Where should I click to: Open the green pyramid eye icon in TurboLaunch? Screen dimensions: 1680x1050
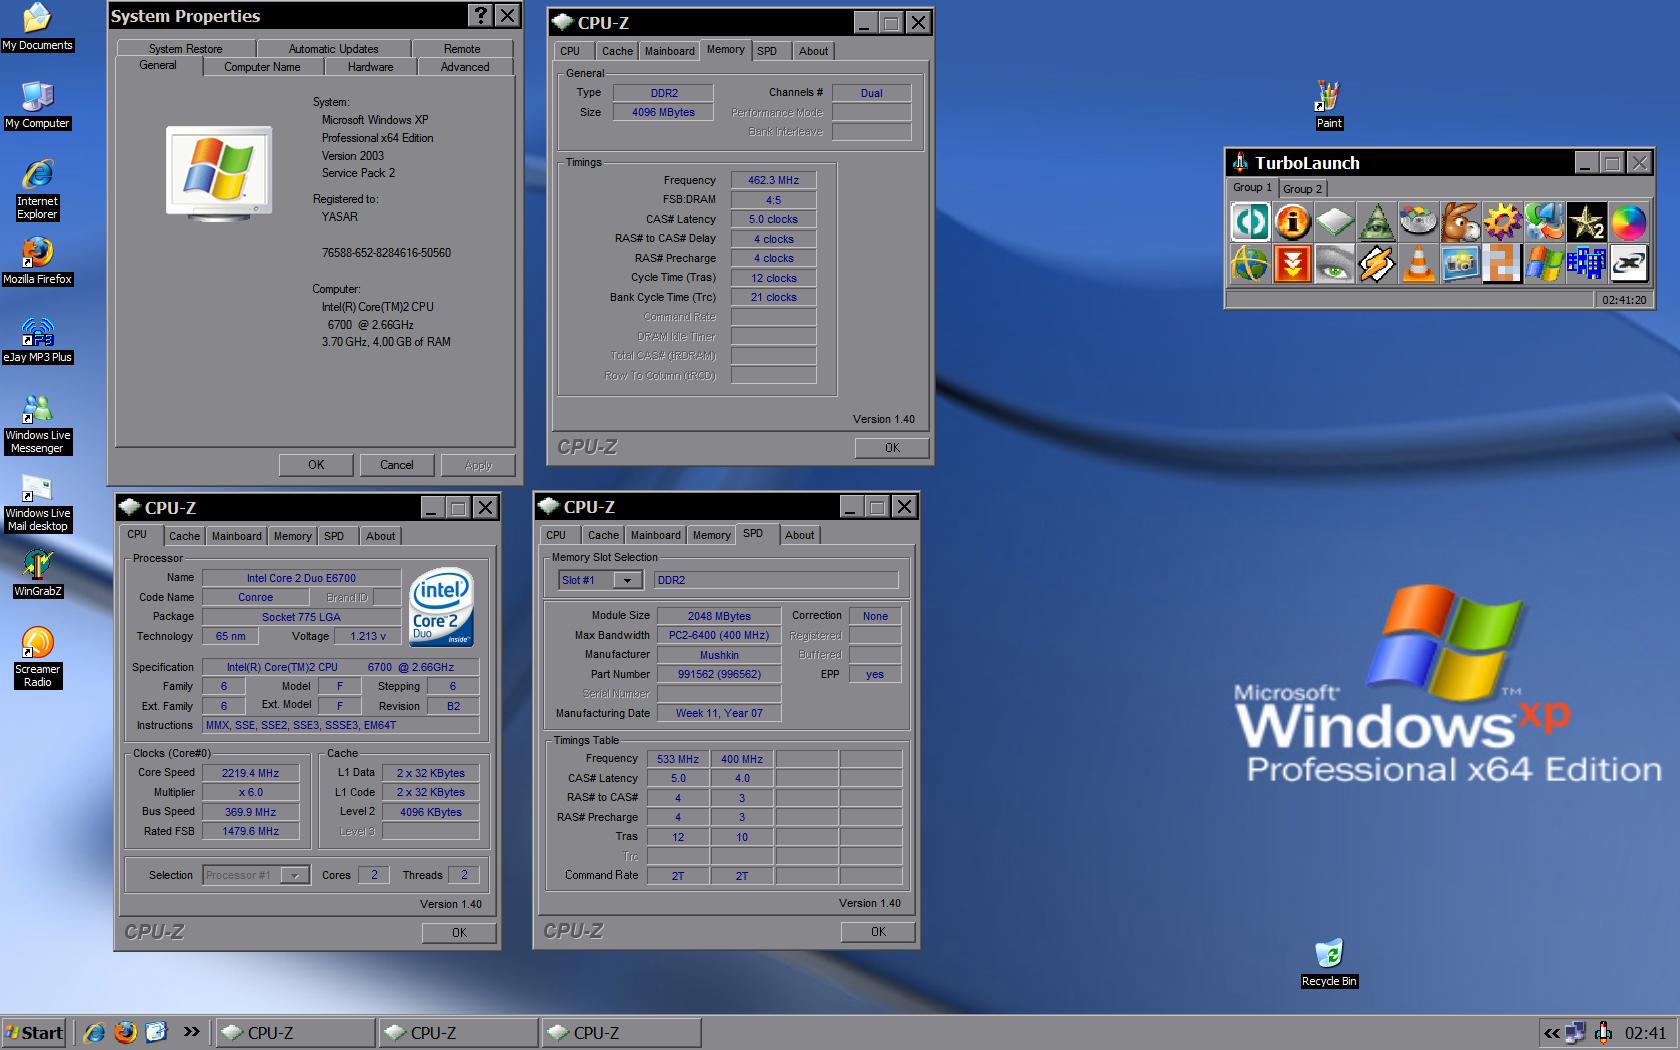click(1376, 222)
